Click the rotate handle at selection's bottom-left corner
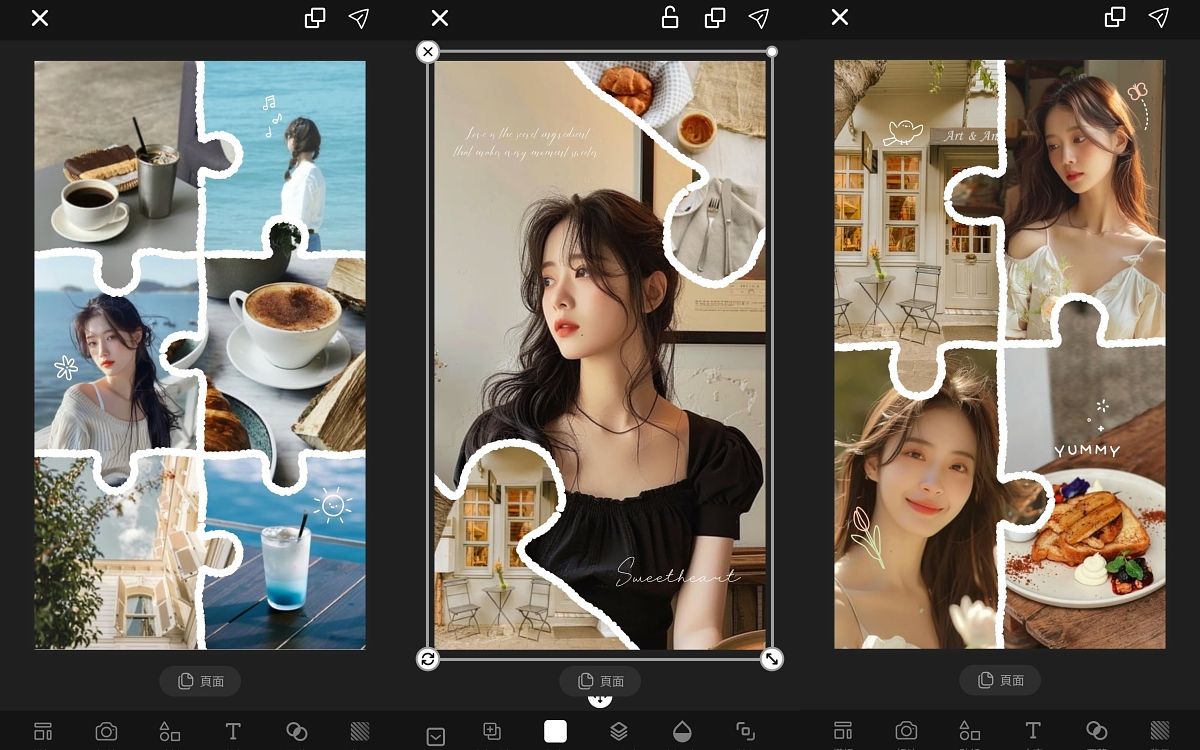1200x750 pixels. tap(428, 658)
